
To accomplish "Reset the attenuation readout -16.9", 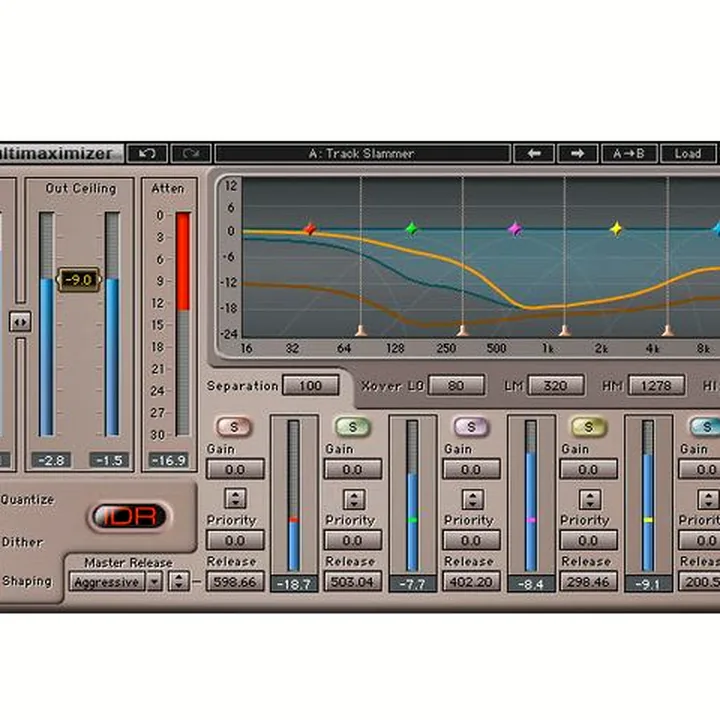I will (169, 460).
